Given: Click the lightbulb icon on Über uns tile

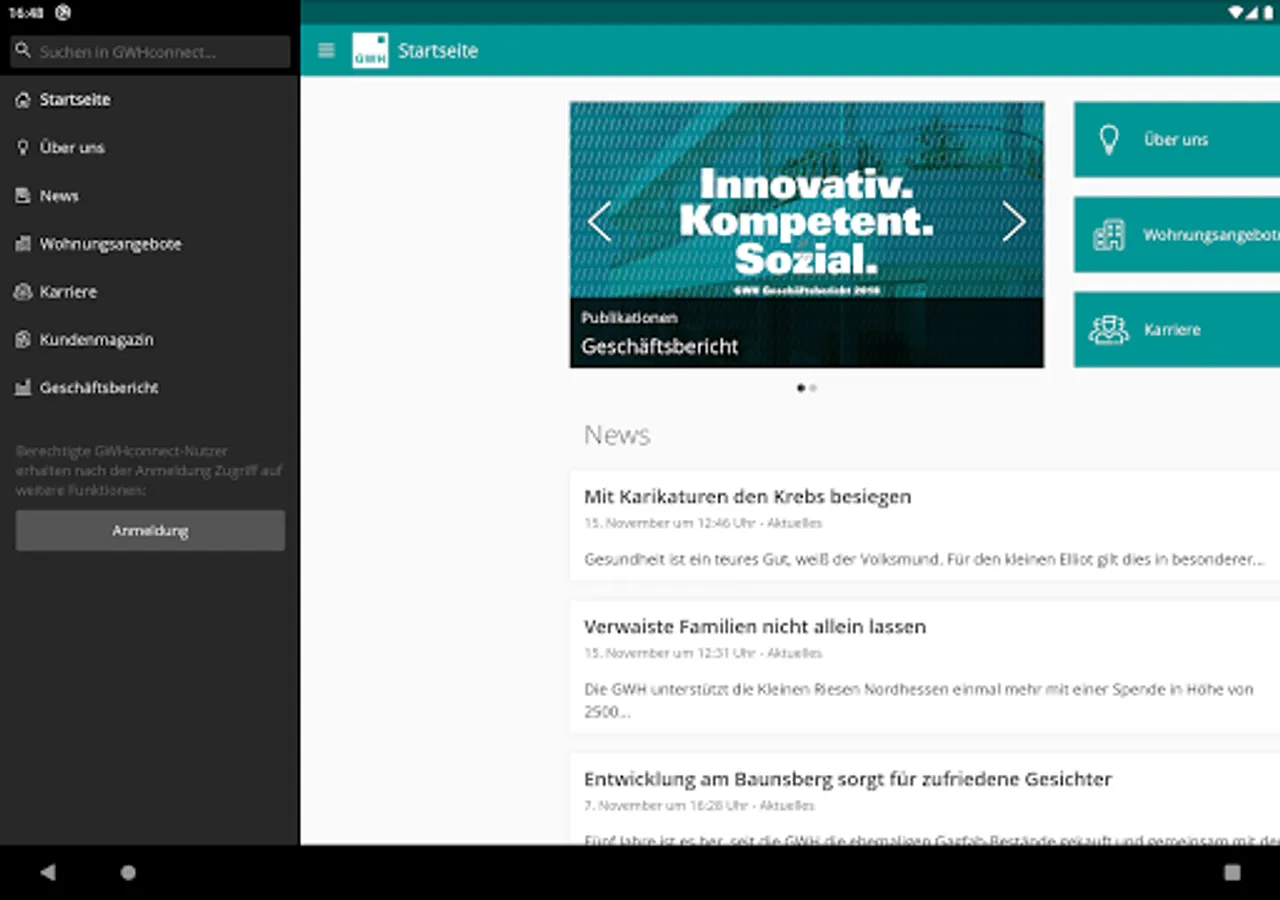Looking at the screenshot, I should (x=1108, y=139).
